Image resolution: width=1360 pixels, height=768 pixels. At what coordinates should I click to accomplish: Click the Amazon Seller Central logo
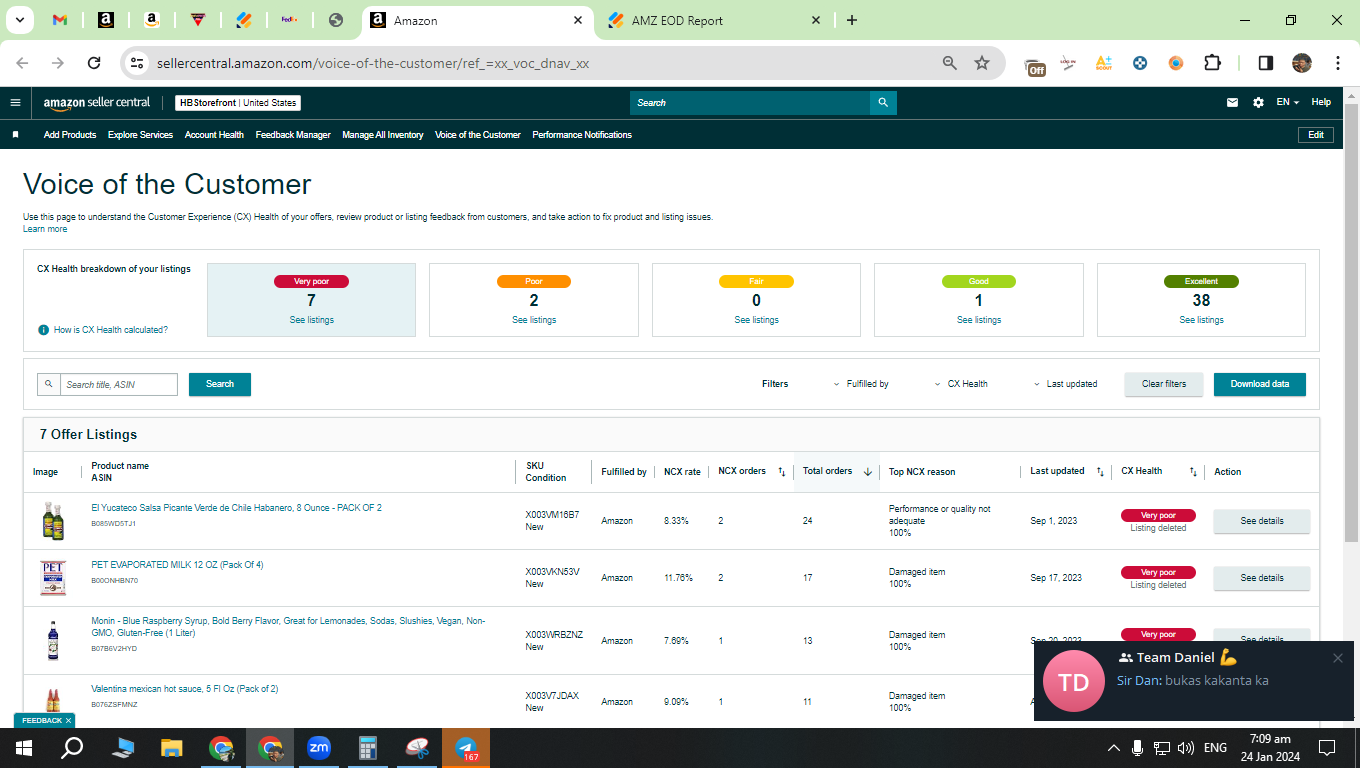[97, 102]
